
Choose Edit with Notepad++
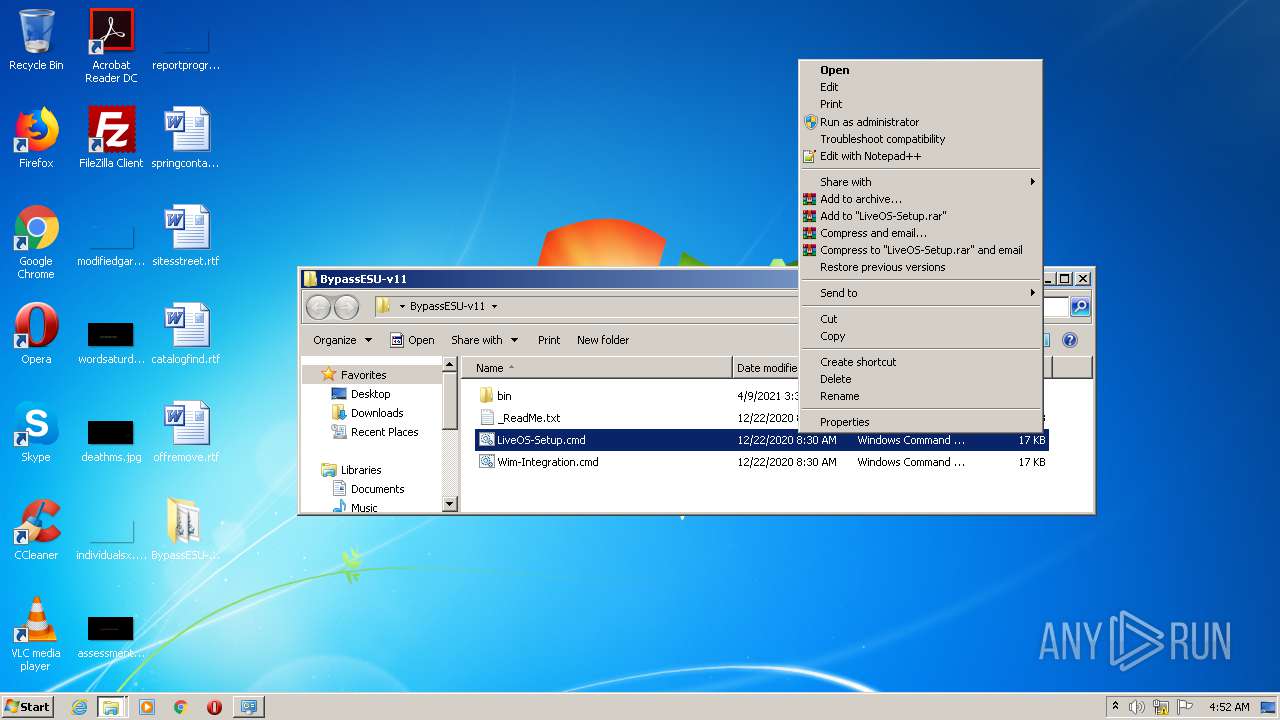920,156
